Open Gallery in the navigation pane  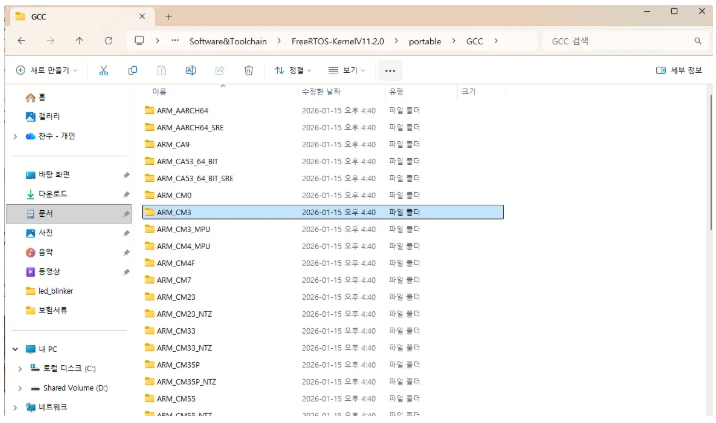click(x=42, y=116)
